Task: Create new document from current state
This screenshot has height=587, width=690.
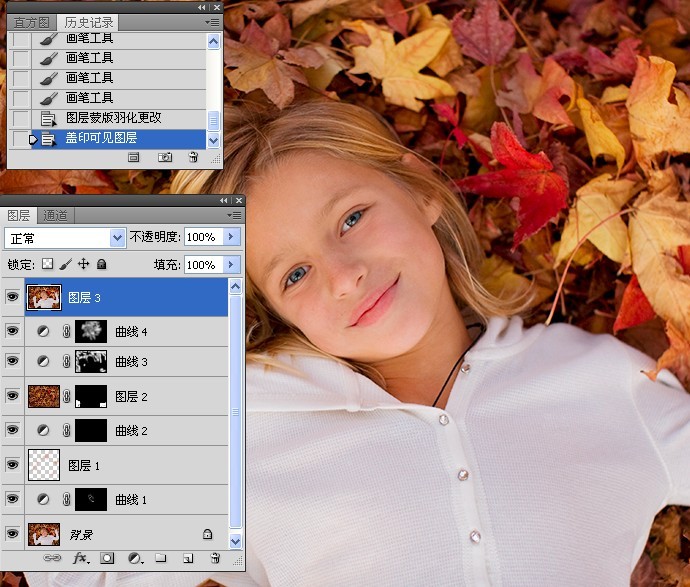Action: point(134,157)
